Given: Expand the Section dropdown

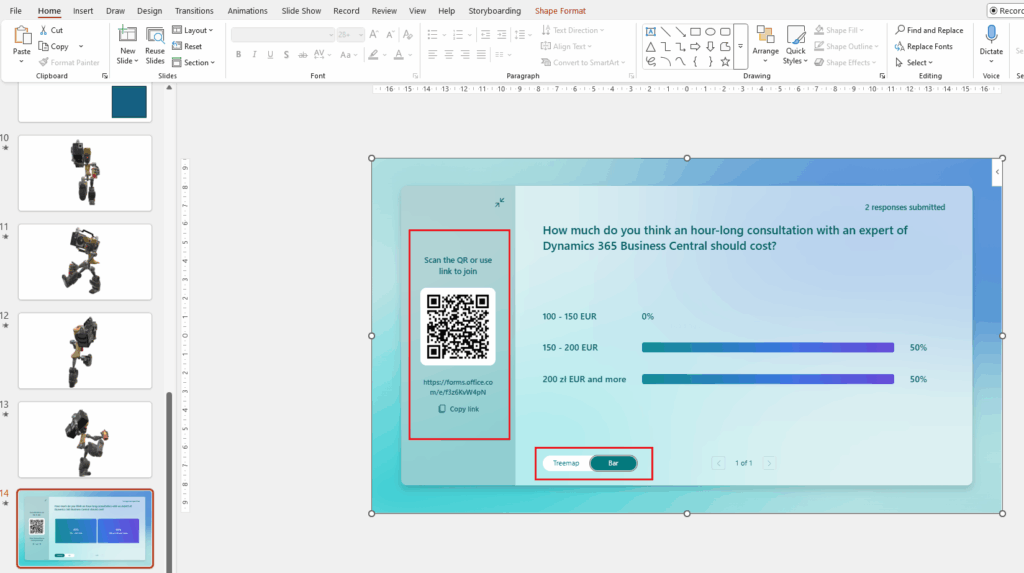Looking at the screenshot, I should click(193, 63).
